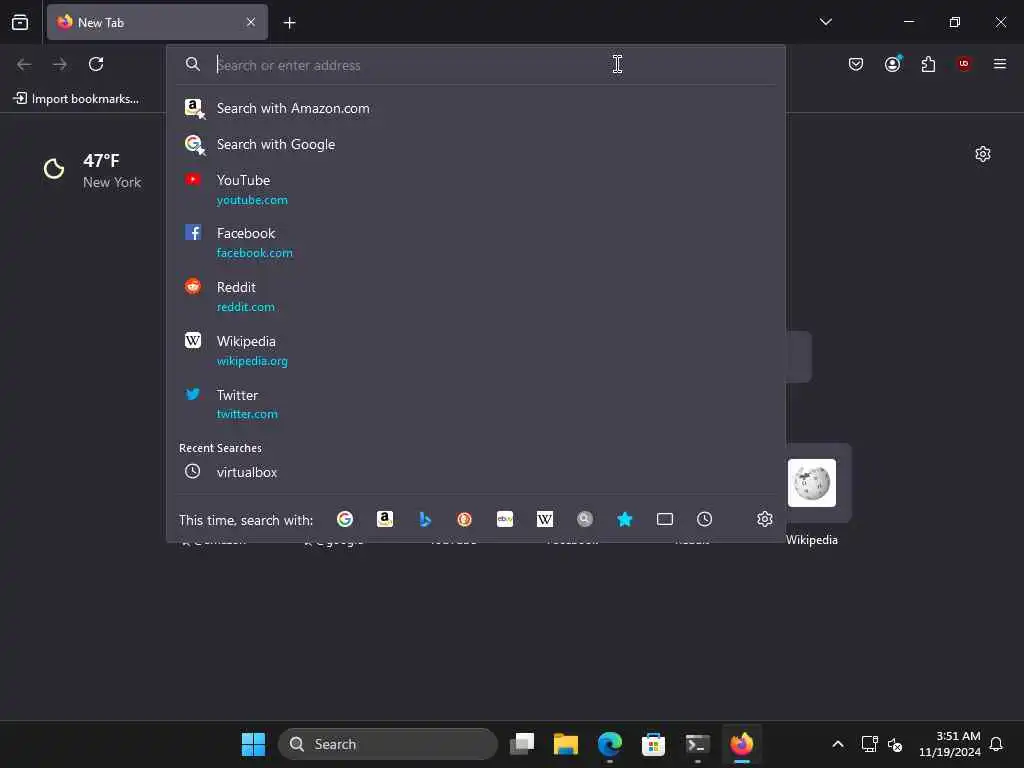Reload the current page

click(x=96, y=64)
